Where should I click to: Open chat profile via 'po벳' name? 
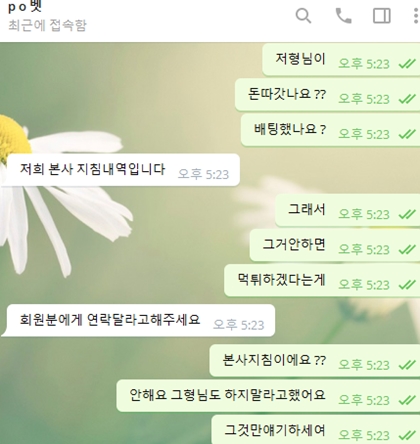[x=25, y=7]
